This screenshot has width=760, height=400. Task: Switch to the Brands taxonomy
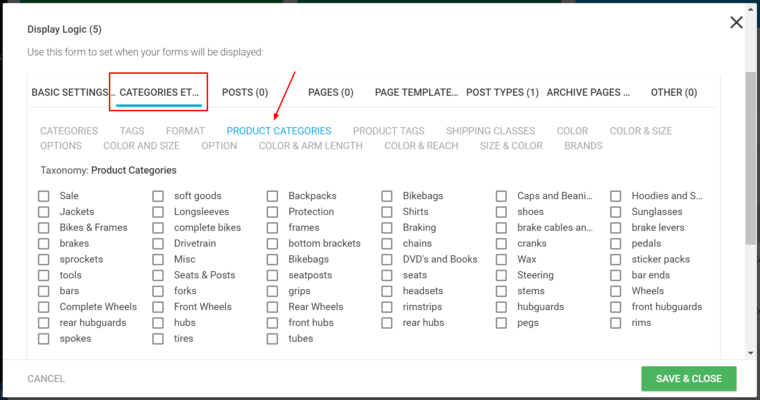point(583,146)
